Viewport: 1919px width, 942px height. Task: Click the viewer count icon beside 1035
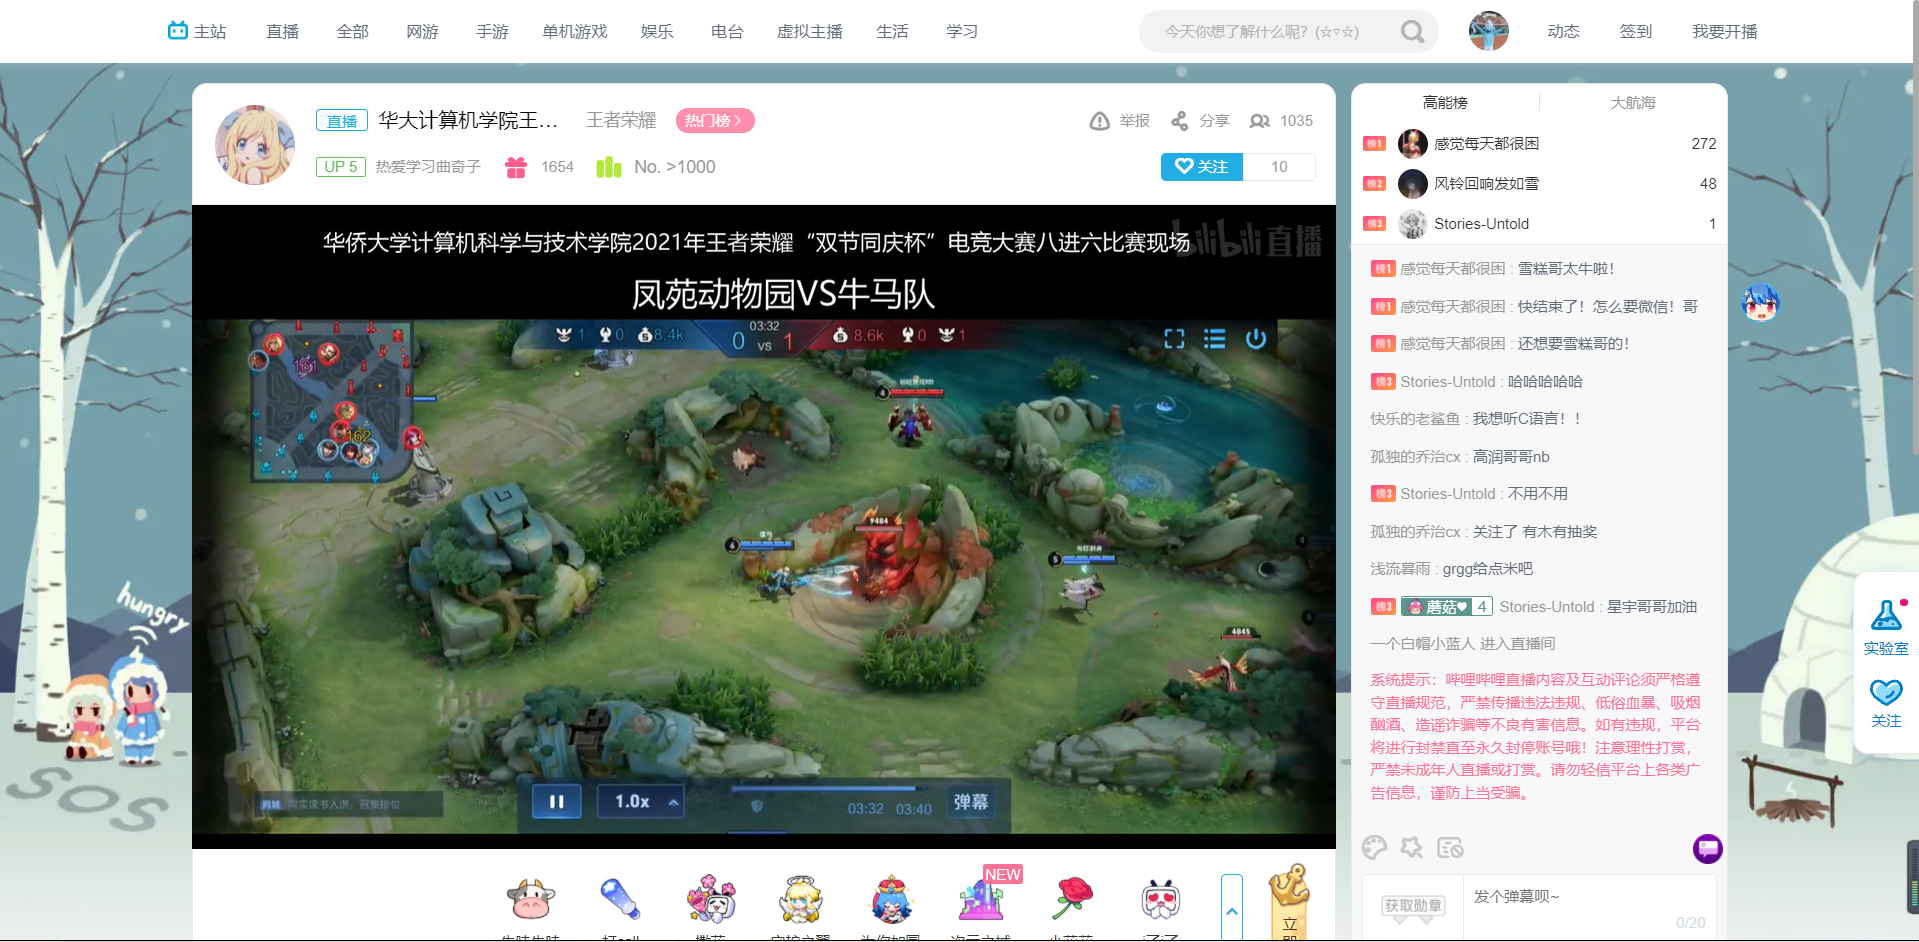click(1260, 121)
